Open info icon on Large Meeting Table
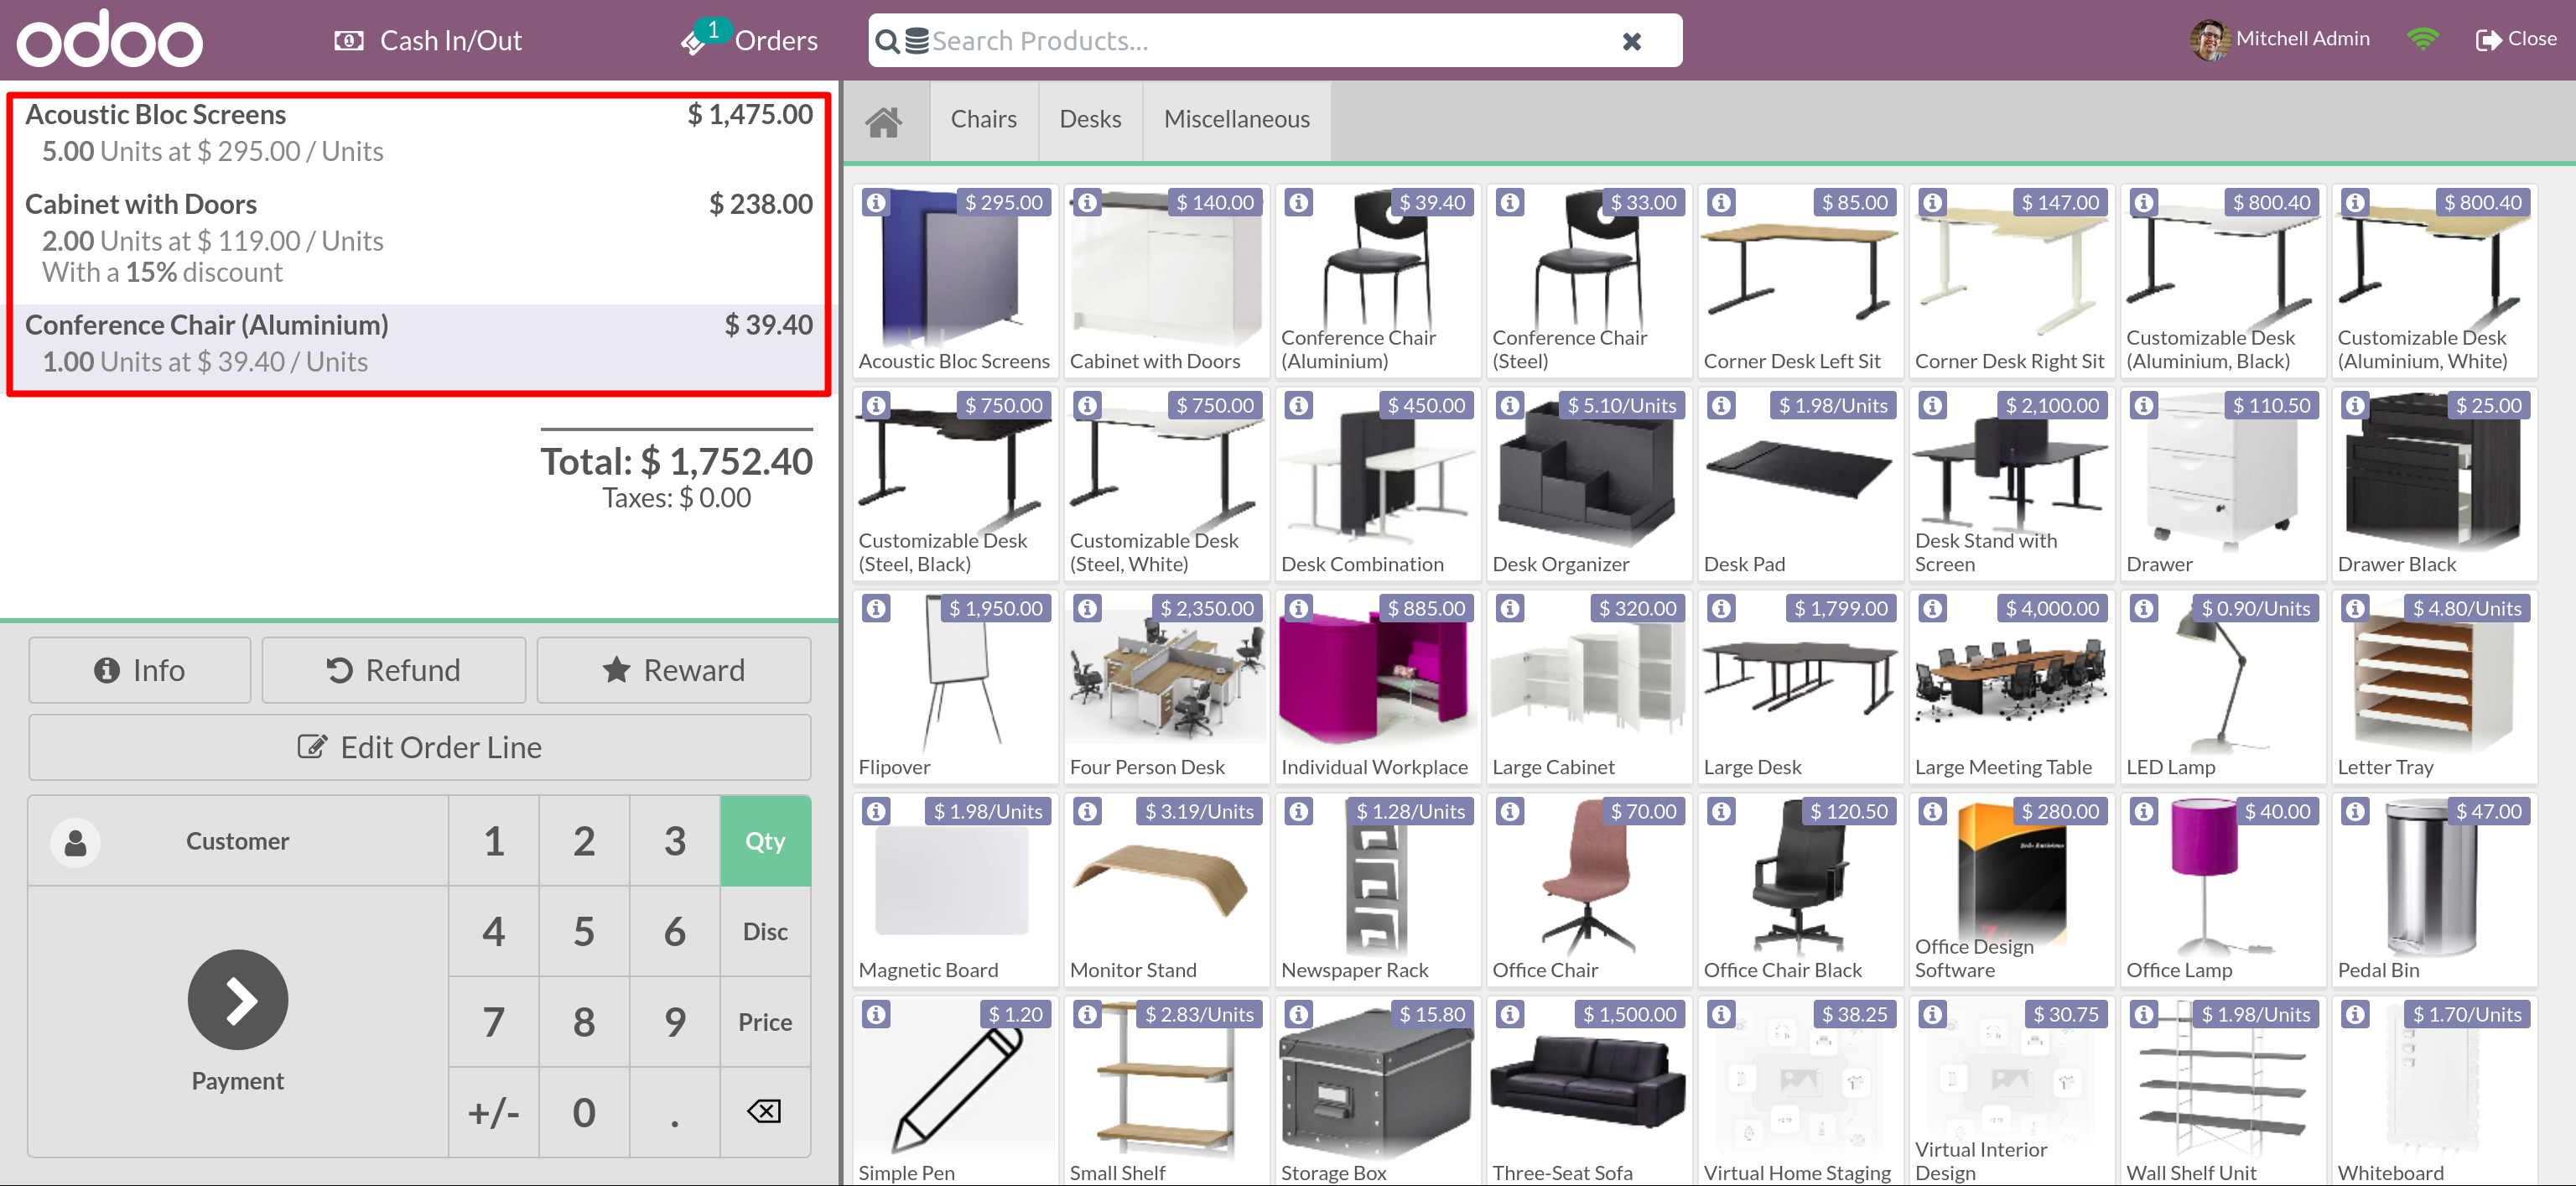2576x1186 pixels. 1932,609
